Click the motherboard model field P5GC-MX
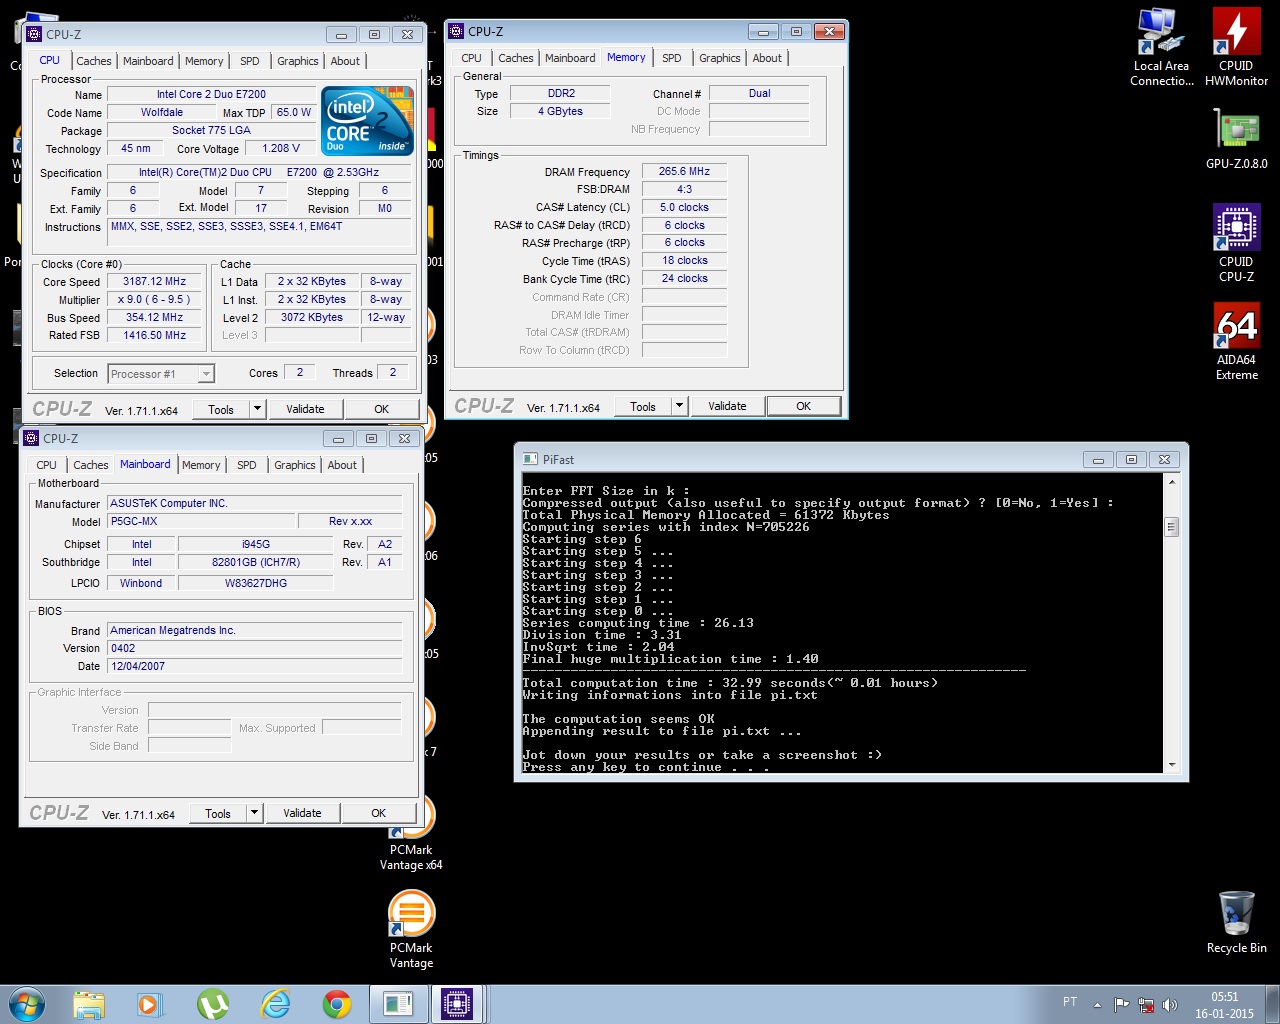1280x1024 pixels. [202, 521]
